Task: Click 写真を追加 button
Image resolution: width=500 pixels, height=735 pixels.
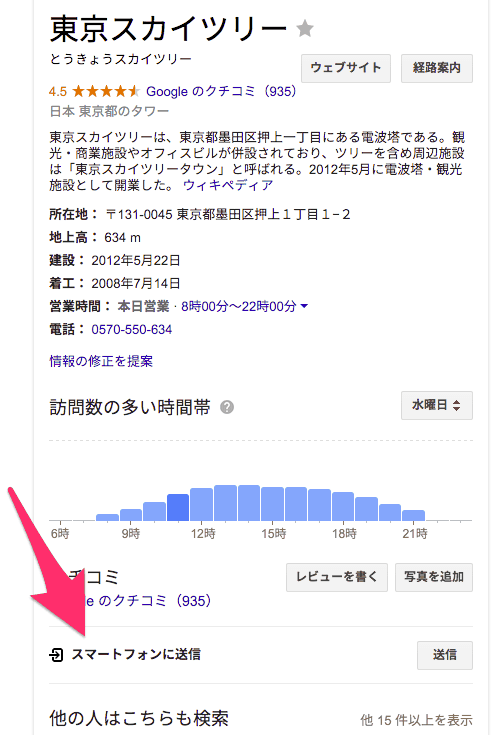Action: point(434,577)
